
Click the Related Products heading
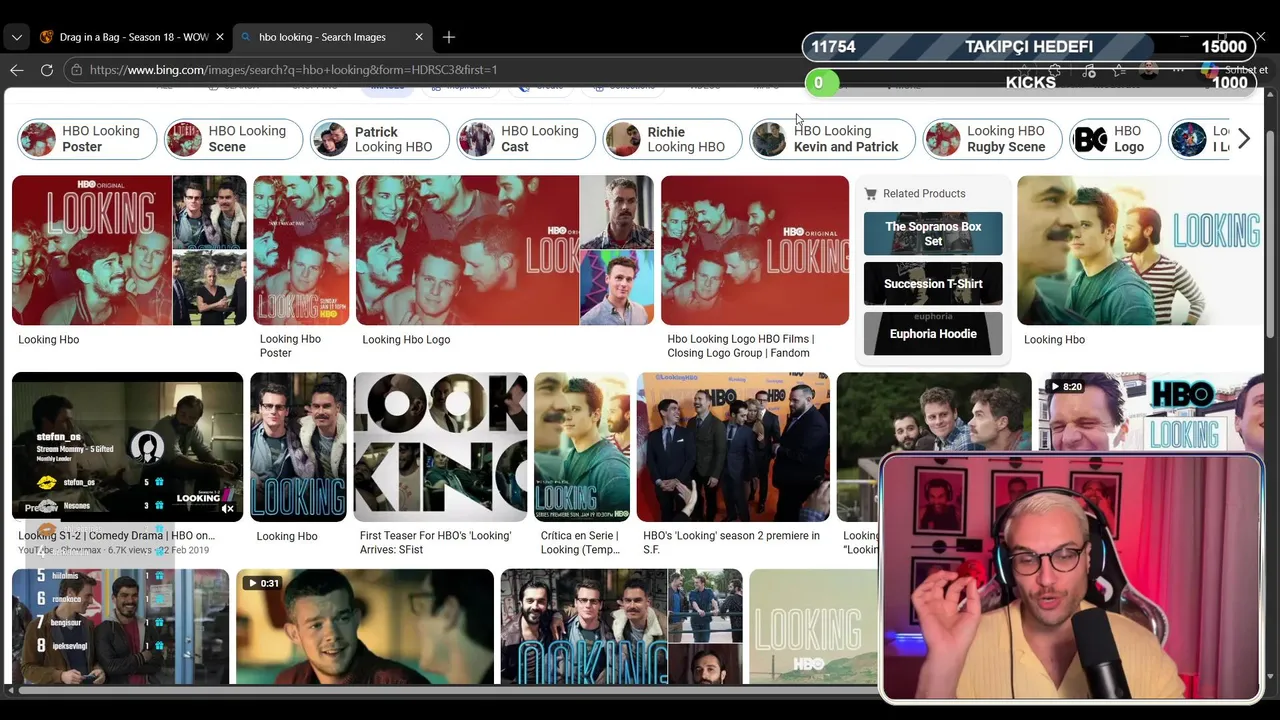click(924, 194)
